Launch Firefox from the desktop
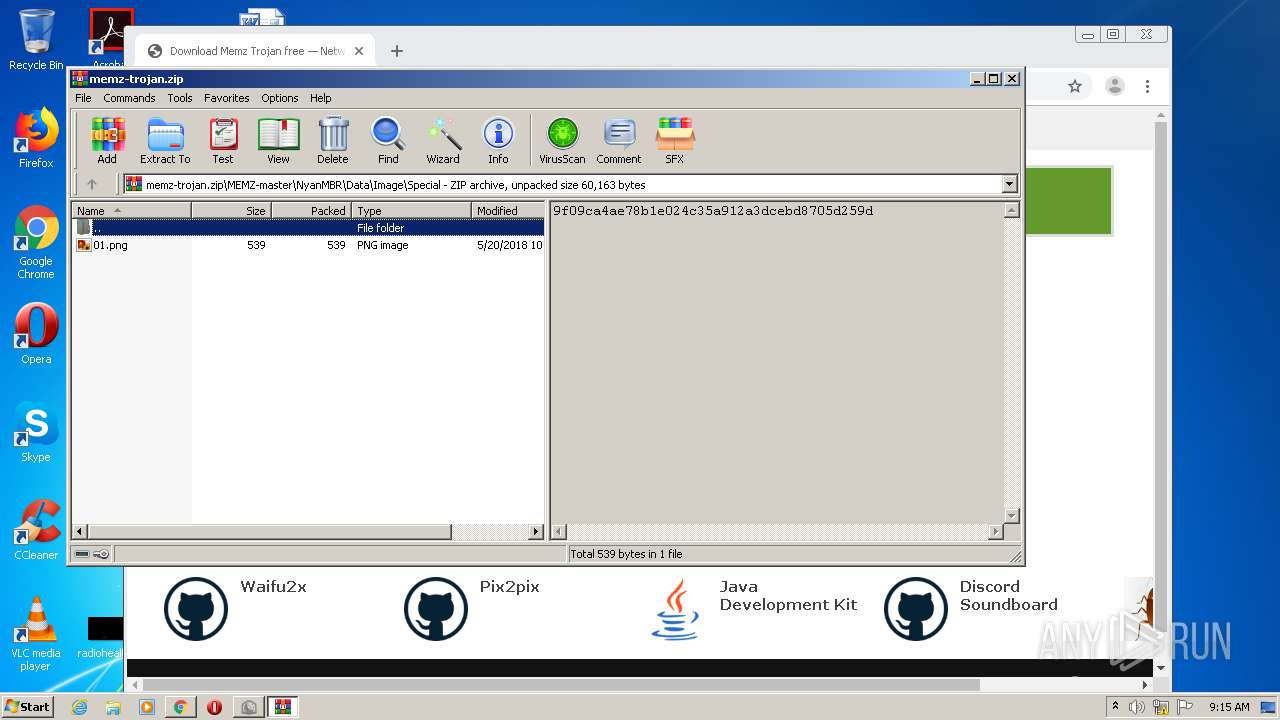The height and width of the screenshot is (720, 1280). point(36,138)
